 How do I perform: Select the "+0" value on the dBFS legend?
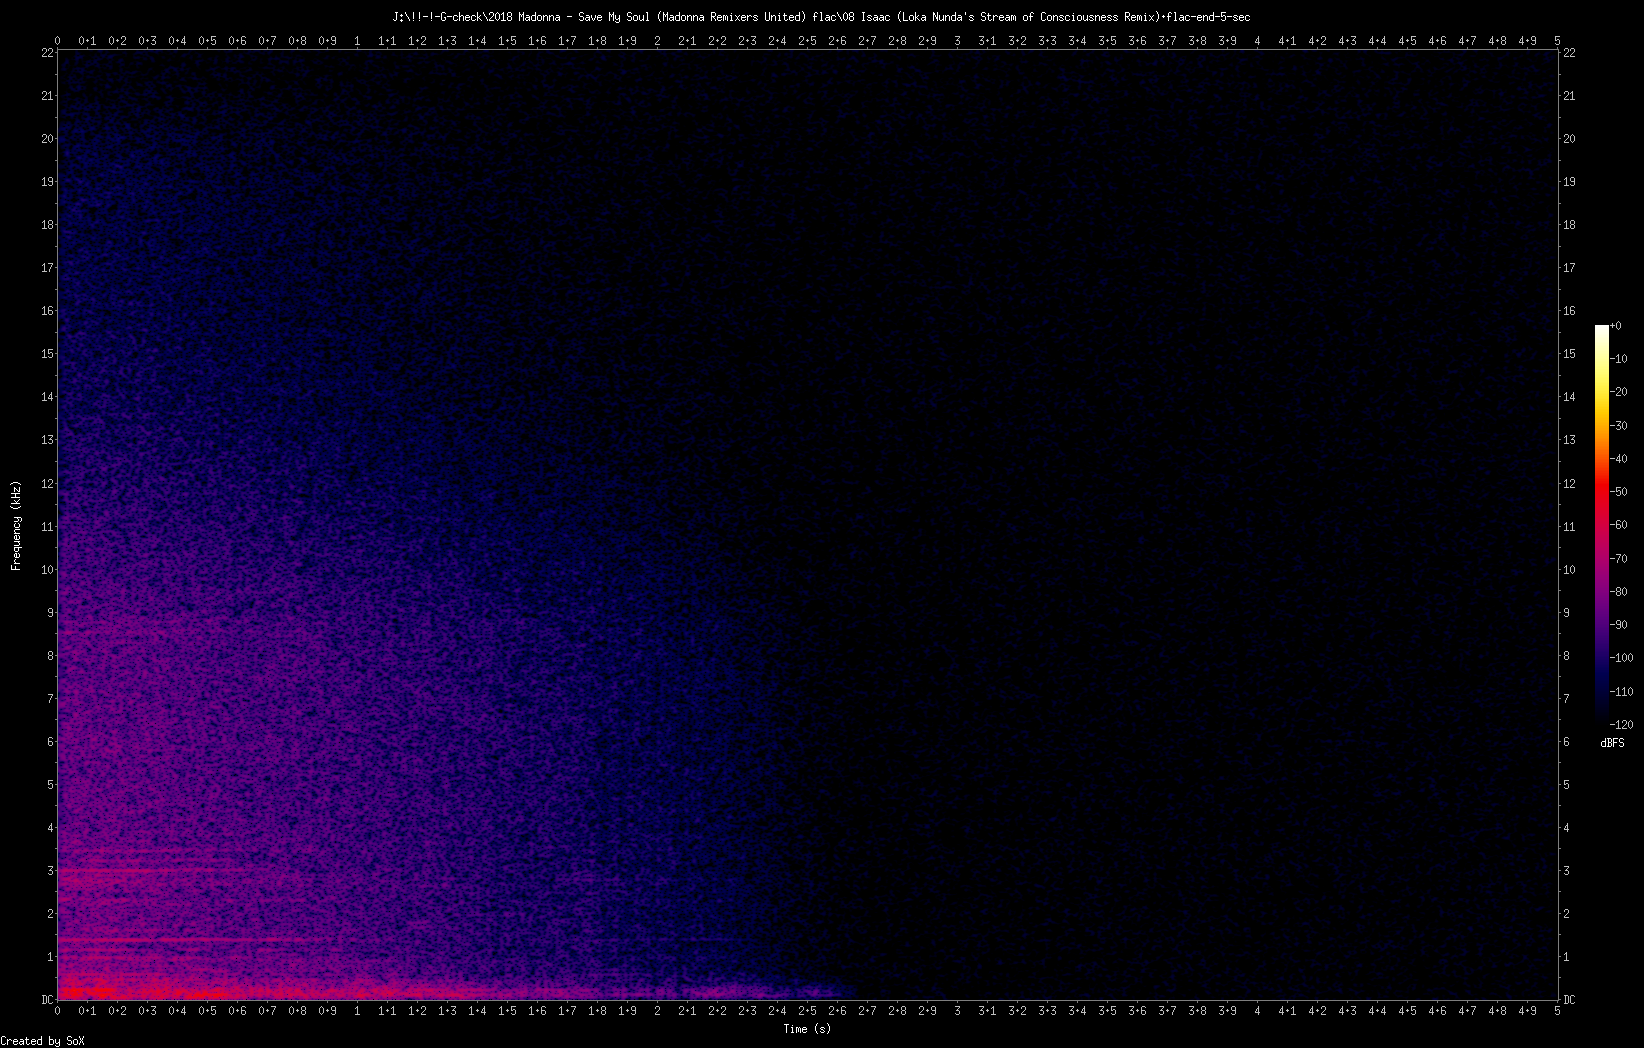tap(1616, 326)
